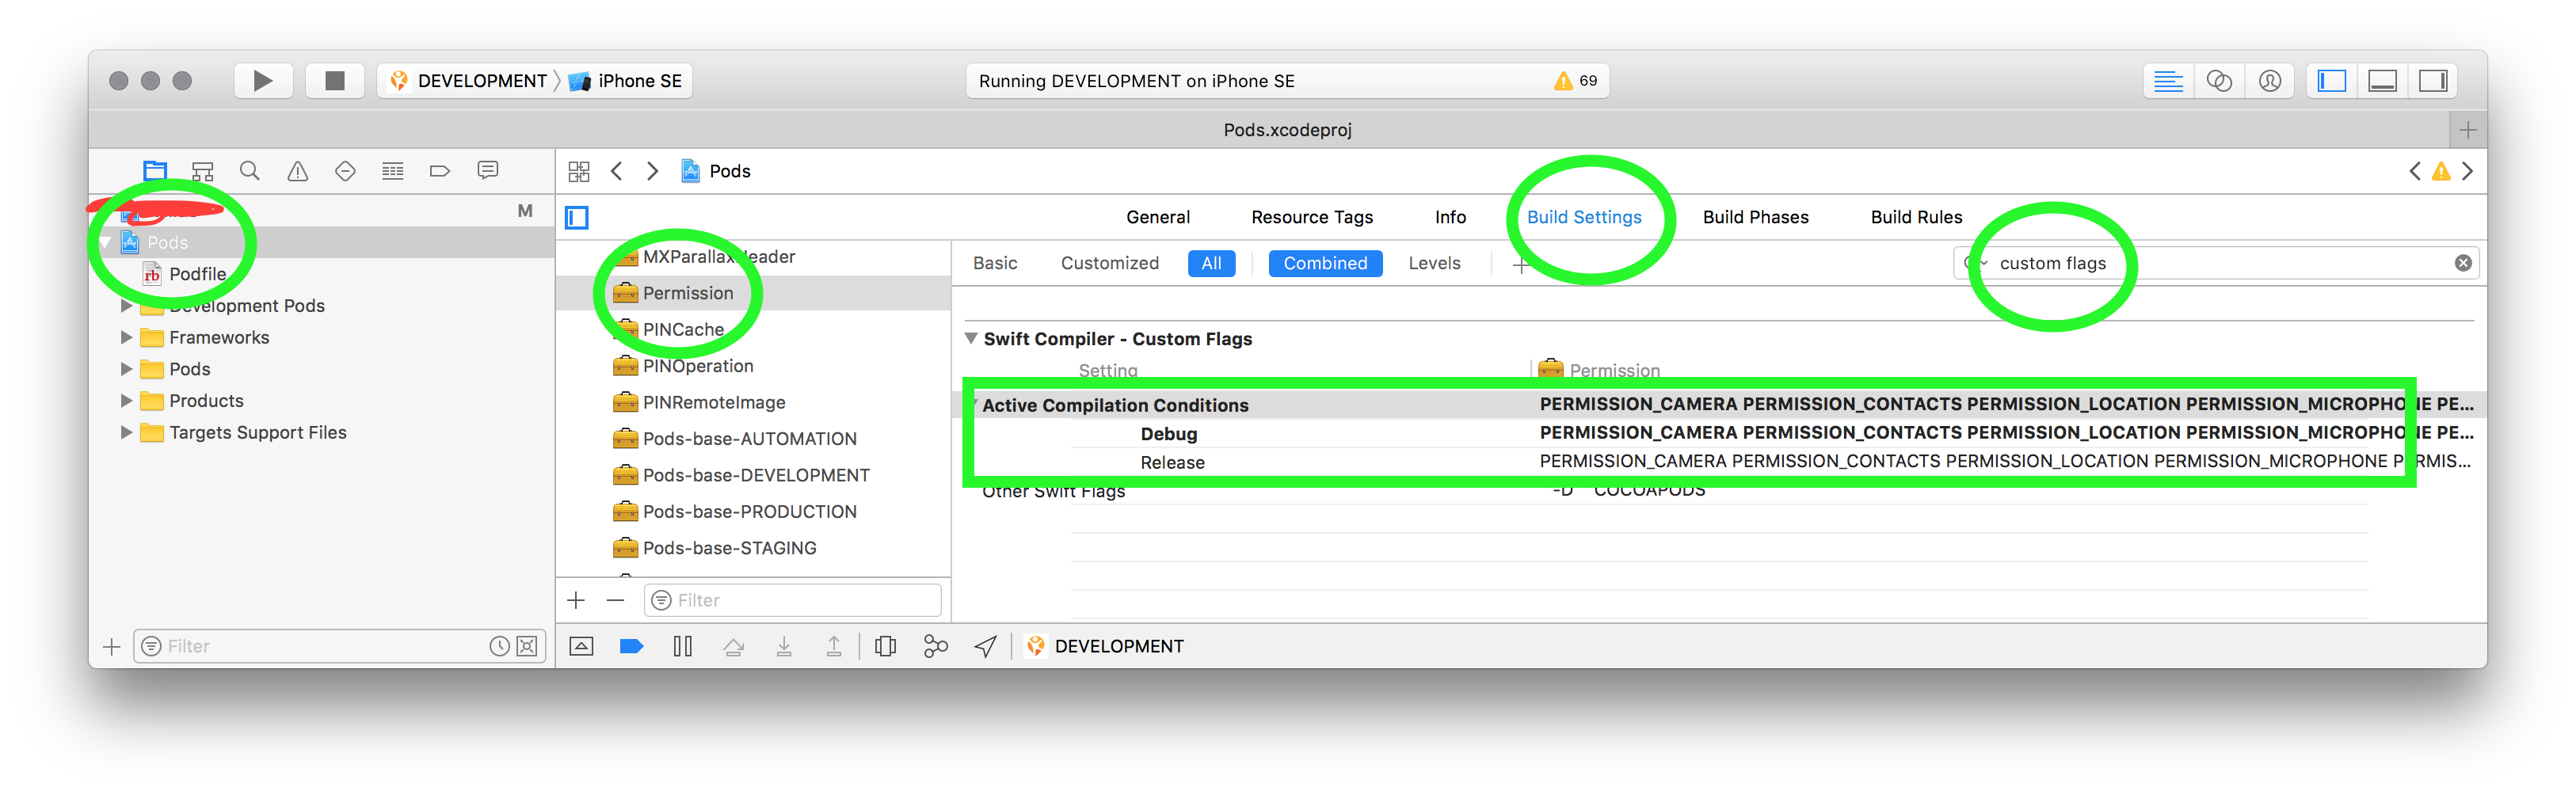Open the DEVELOPMENT scheme selector
This screenshot has height=795, width=2576.
tap(470, 81)
